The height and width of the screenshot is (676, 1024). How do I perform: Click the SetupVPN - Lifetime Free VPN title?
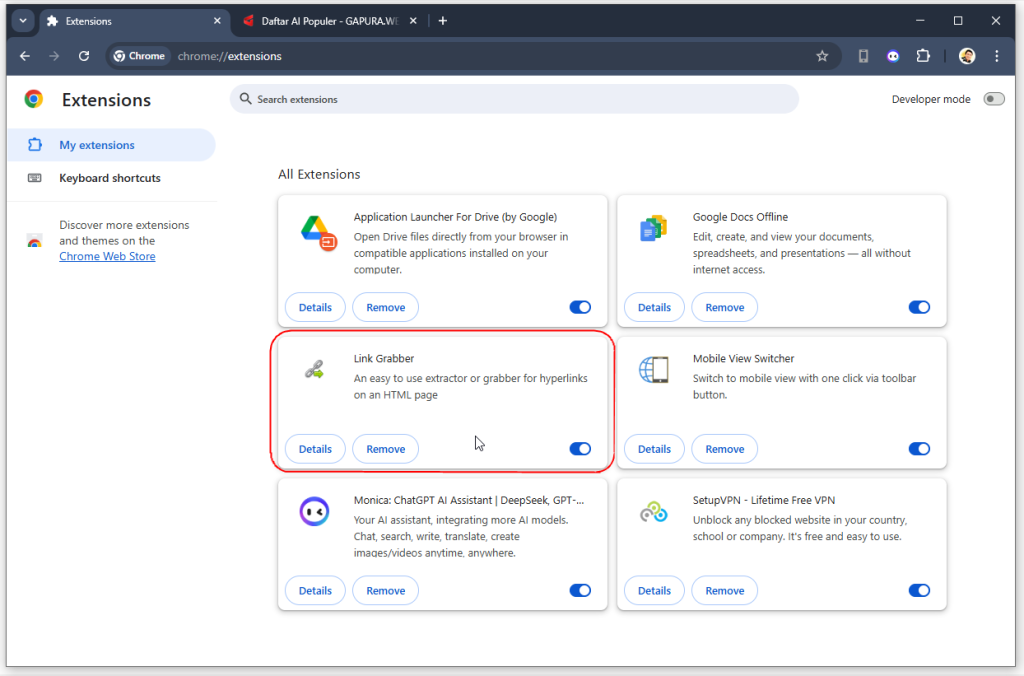763,500
